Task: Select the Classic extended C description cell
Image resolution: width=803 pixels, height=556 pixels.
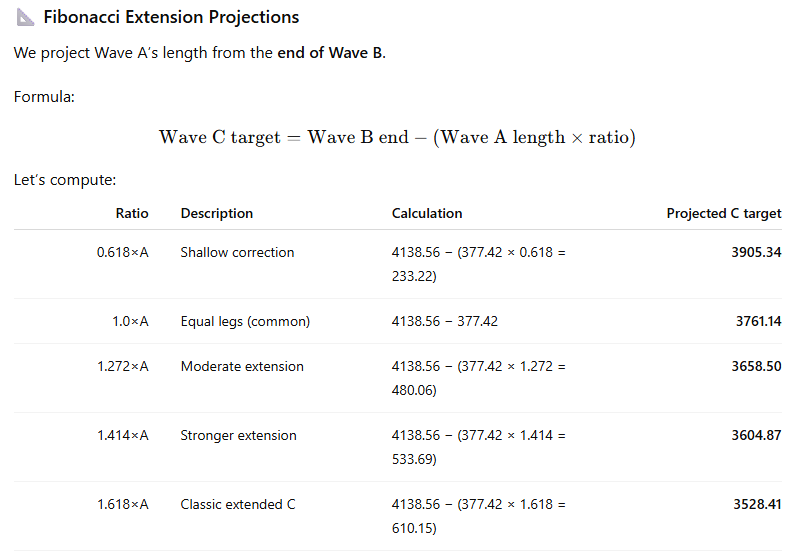Action: pos(238,504)
